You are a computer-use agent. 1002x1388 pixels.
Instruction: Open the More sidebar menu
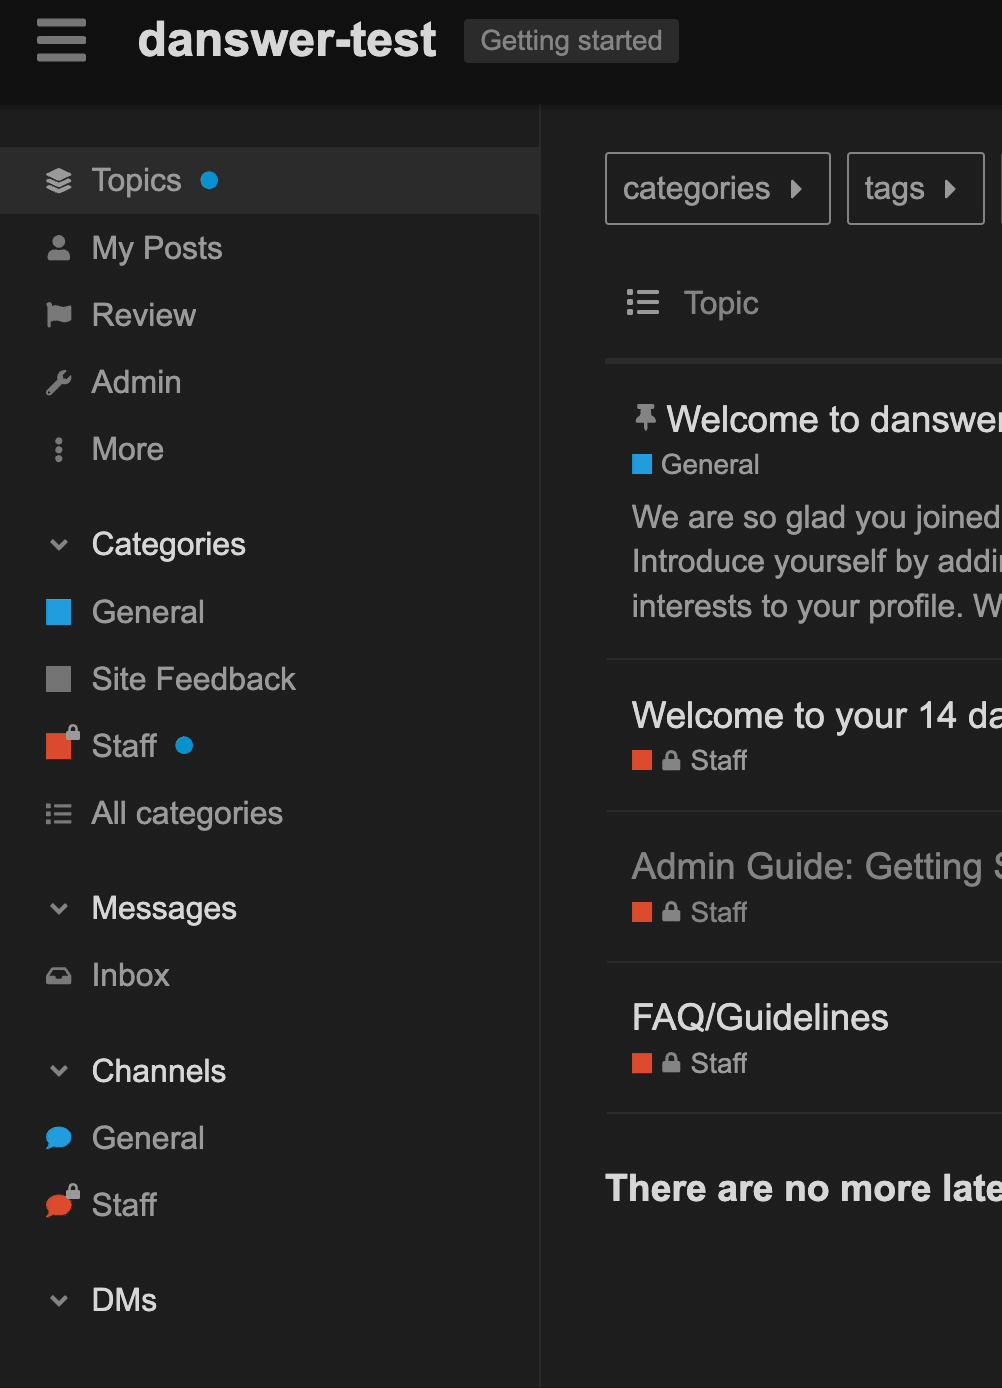pyautogui.click(x=59, y=449)
